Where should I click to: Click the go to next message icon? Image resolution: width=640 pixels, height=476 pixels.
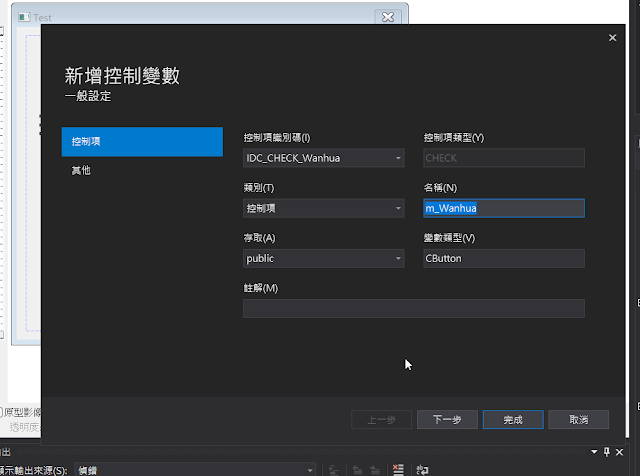375,470
